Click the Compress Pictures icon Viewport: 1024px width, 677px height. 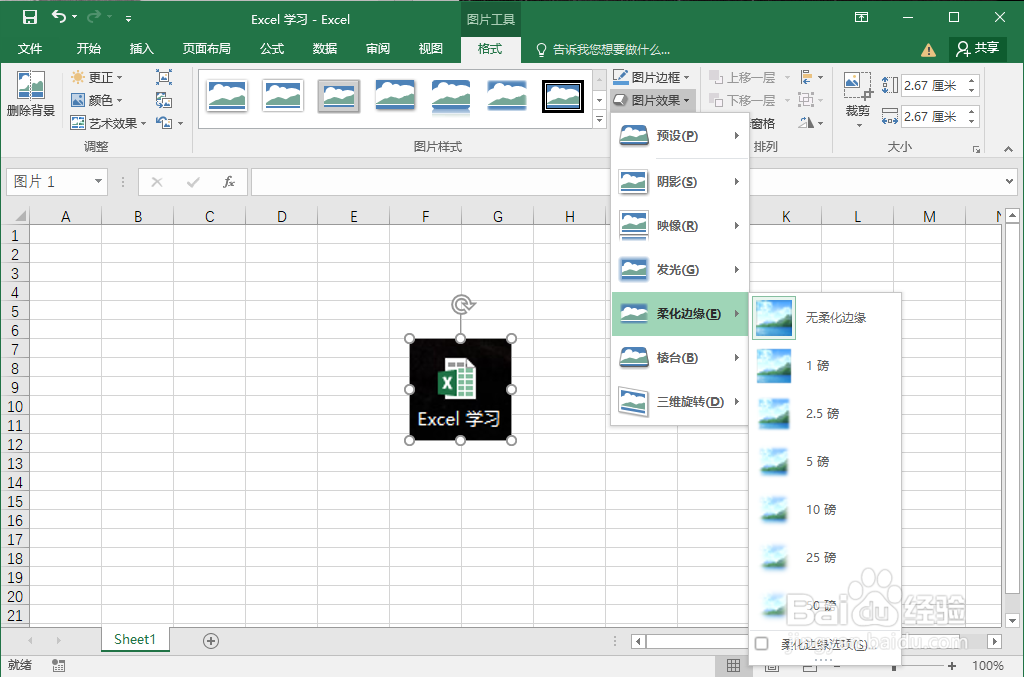coord(164,77)
